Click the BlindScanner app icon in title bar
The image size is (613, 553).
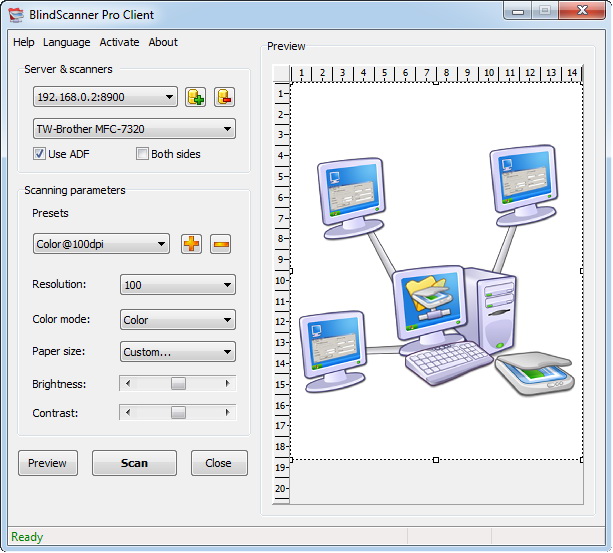click(15, 11)
